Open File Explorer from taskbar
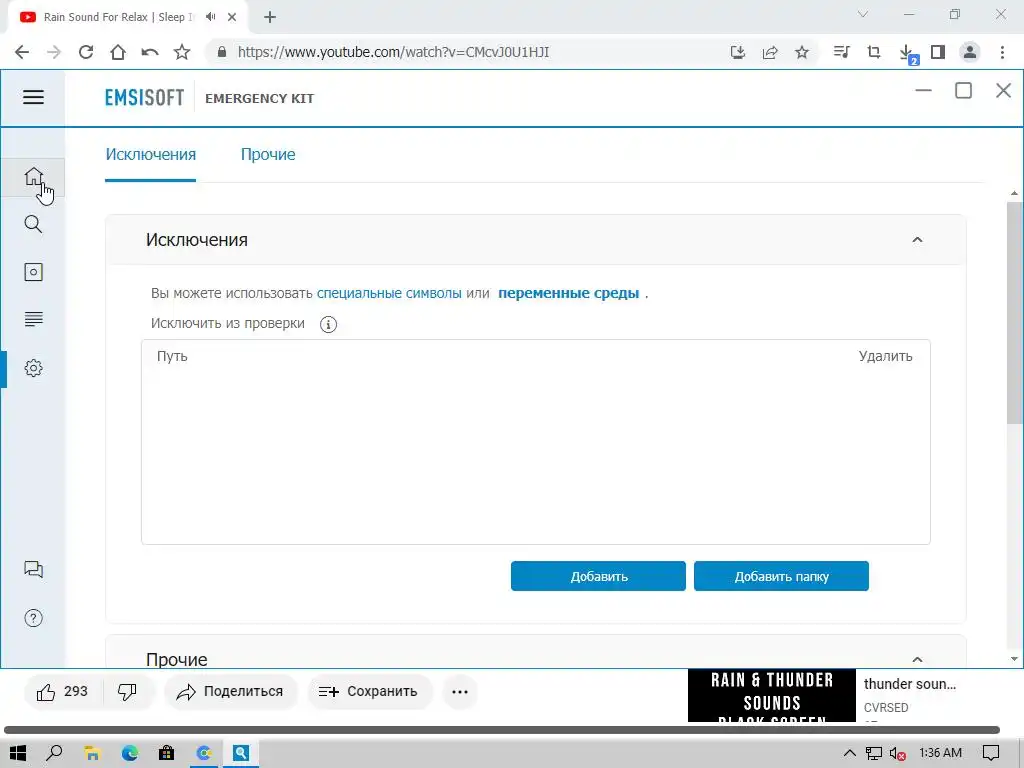This screenshot has width=1024, height=768. point(92,753)
